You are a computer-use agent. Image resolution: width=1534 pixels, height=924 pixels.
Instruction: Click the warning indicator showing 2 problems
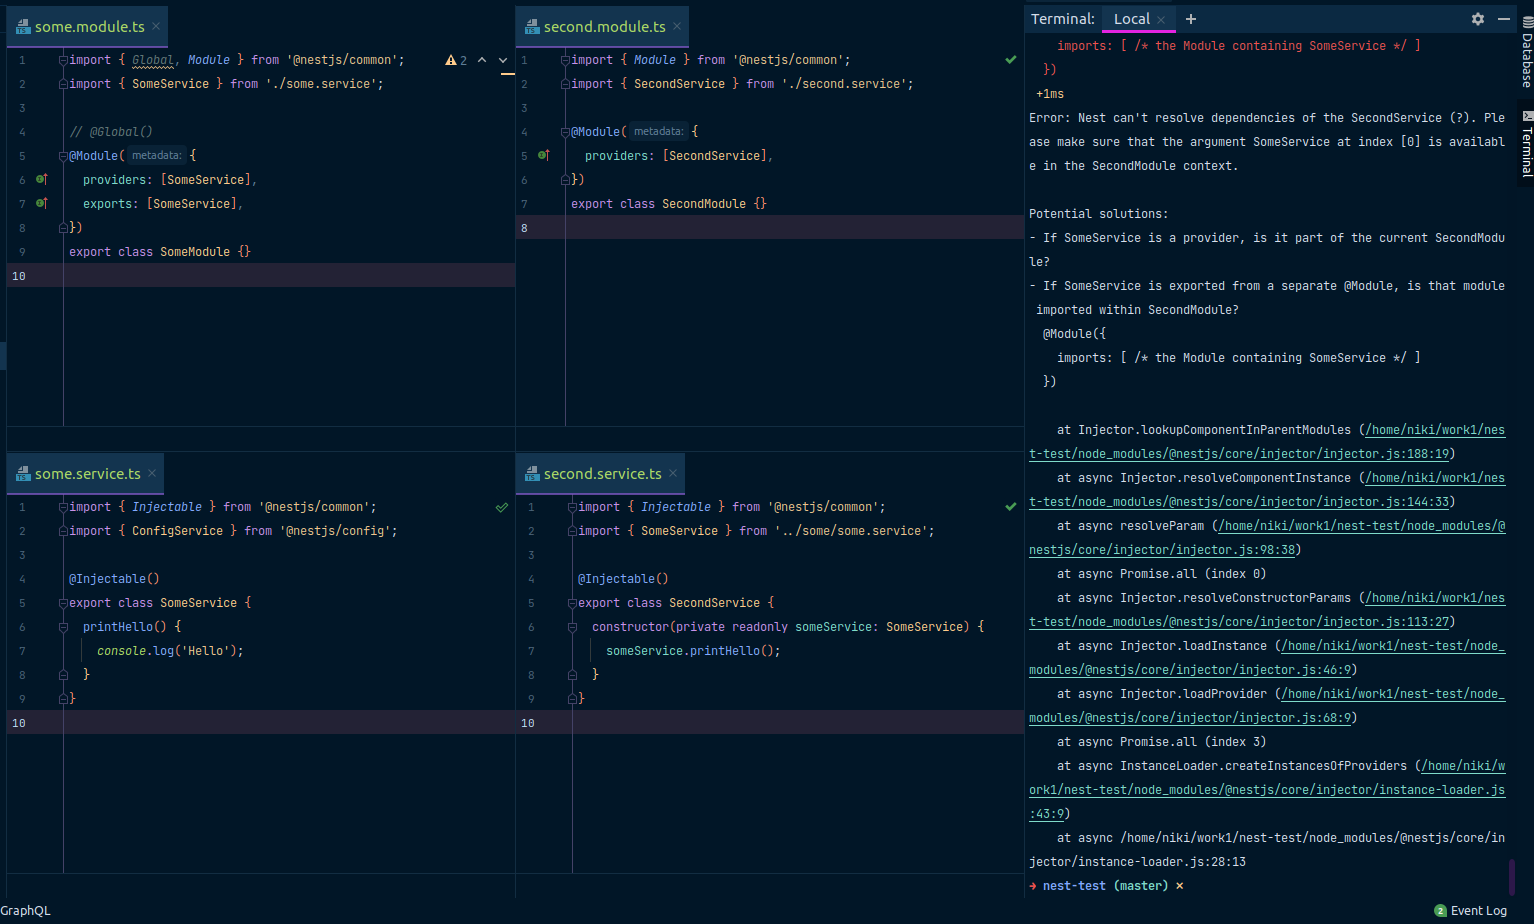456,60
